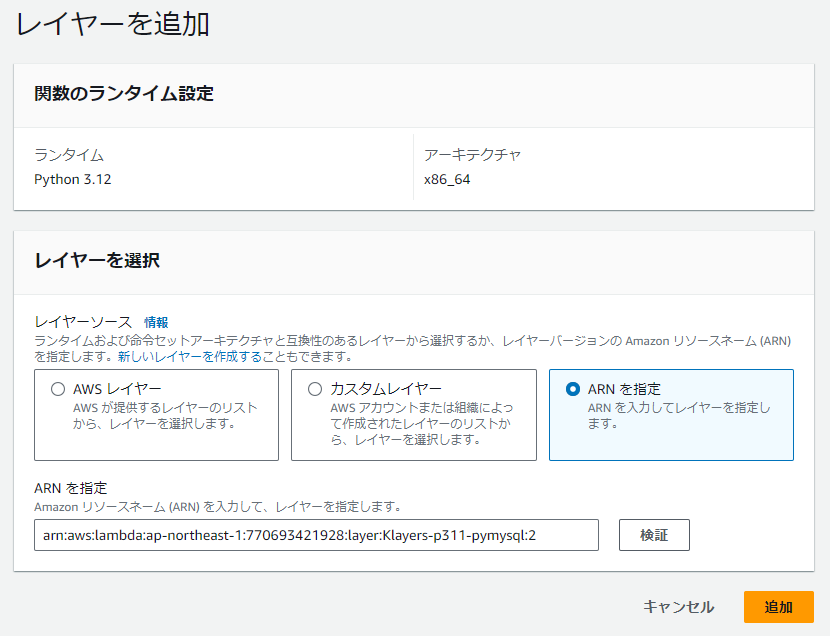This screenshot has width=831, height=637.
Task: Click the x86_64 architecture value
Action: [x=447, y=179]
